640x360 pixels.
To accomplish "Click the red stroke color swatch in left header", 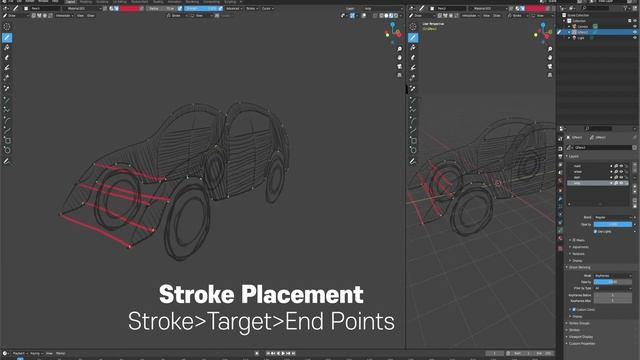I will tap(129, 9).
